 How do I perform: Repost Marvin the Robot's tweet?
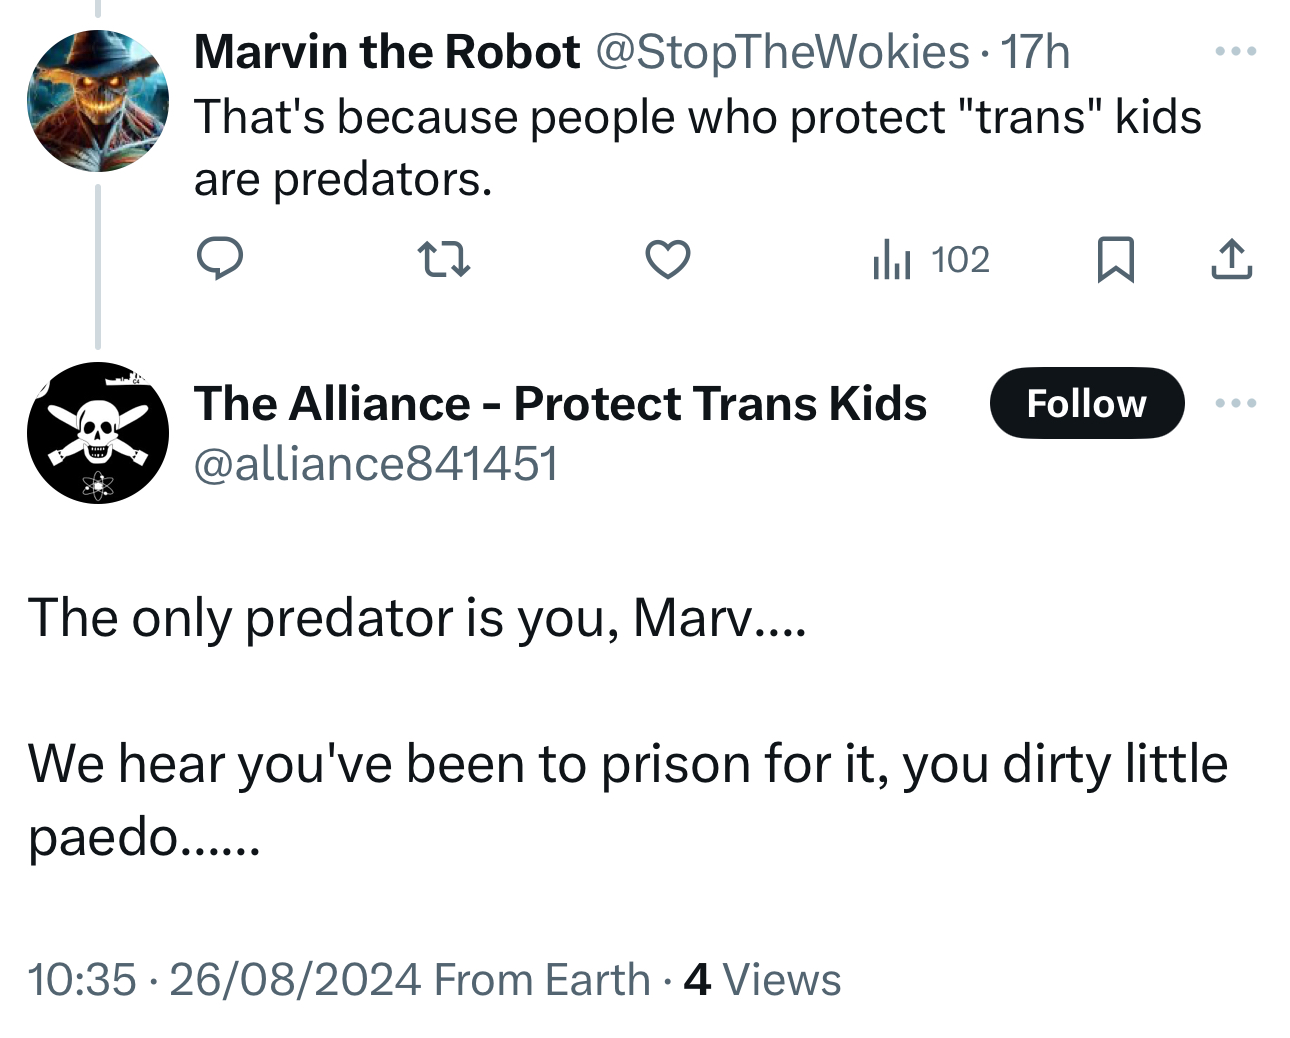(442, 260)
